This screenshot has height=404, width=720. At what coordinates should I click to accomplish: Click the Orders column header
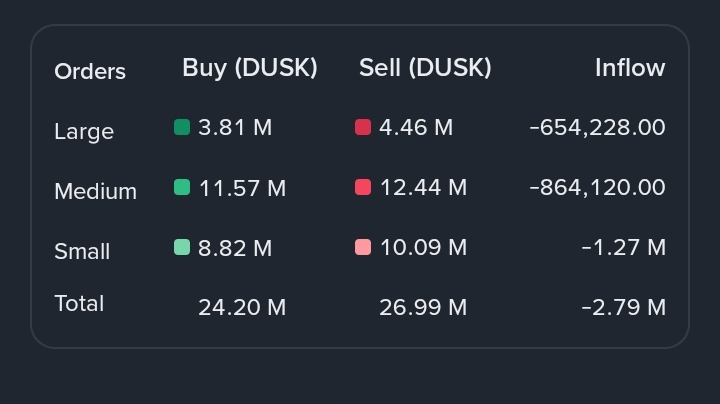click(90, 71)
